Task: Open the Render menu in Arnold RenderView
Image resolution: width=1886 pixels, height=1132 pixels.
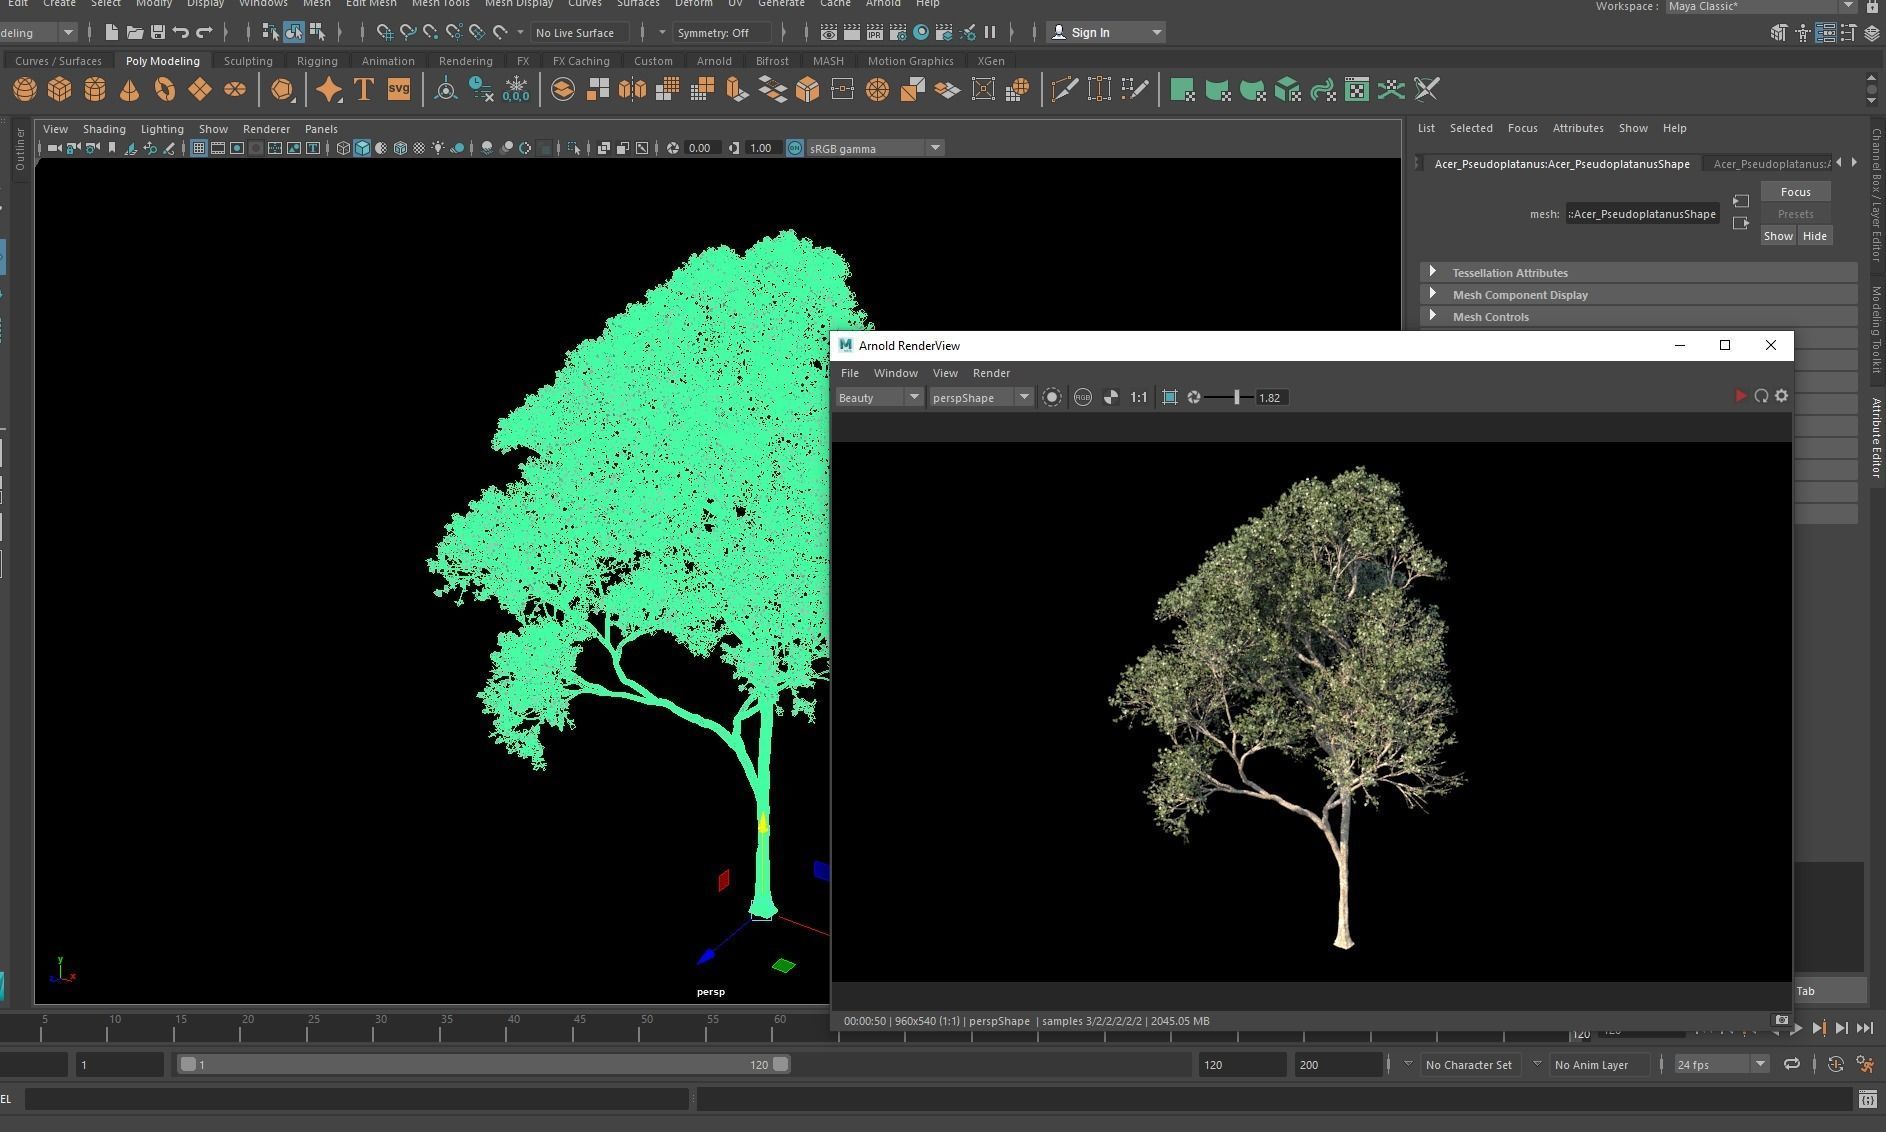Action: [991, 373]
